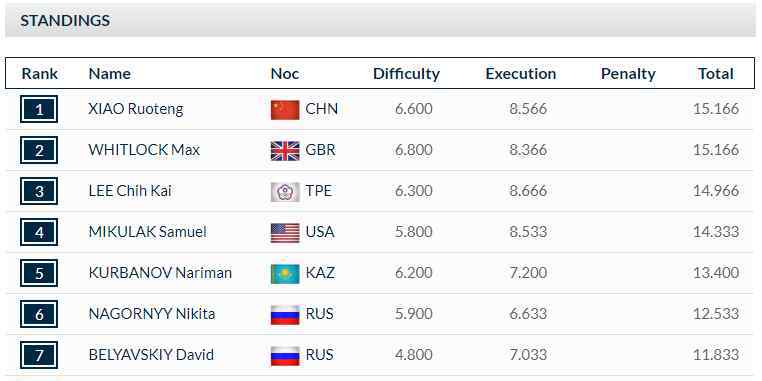The image size is (762, 381).
Task: Open athlete LEE Chih Kai's name
Action: [x=130, y=190]
